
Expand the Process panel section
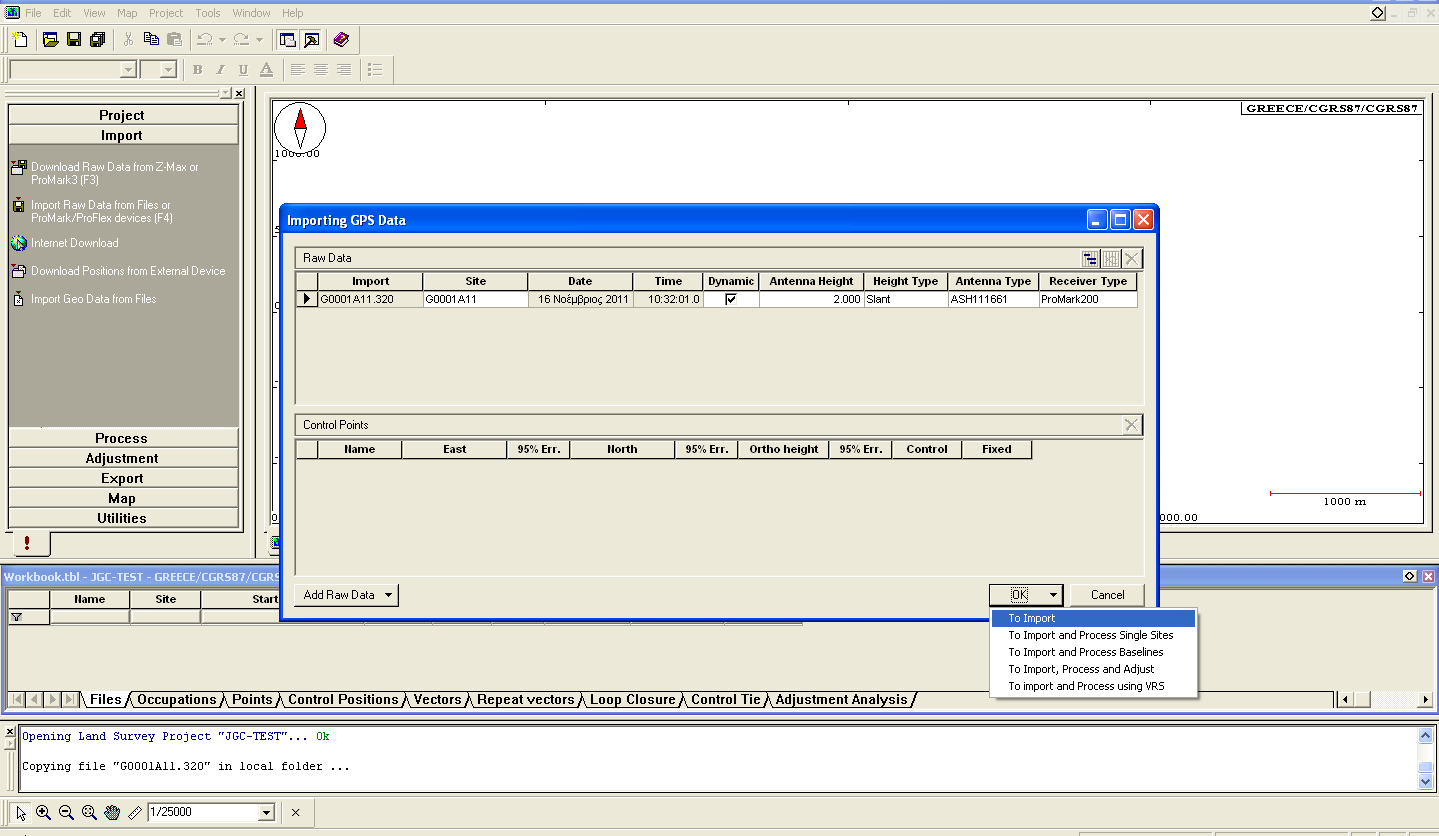click(123, 438)
